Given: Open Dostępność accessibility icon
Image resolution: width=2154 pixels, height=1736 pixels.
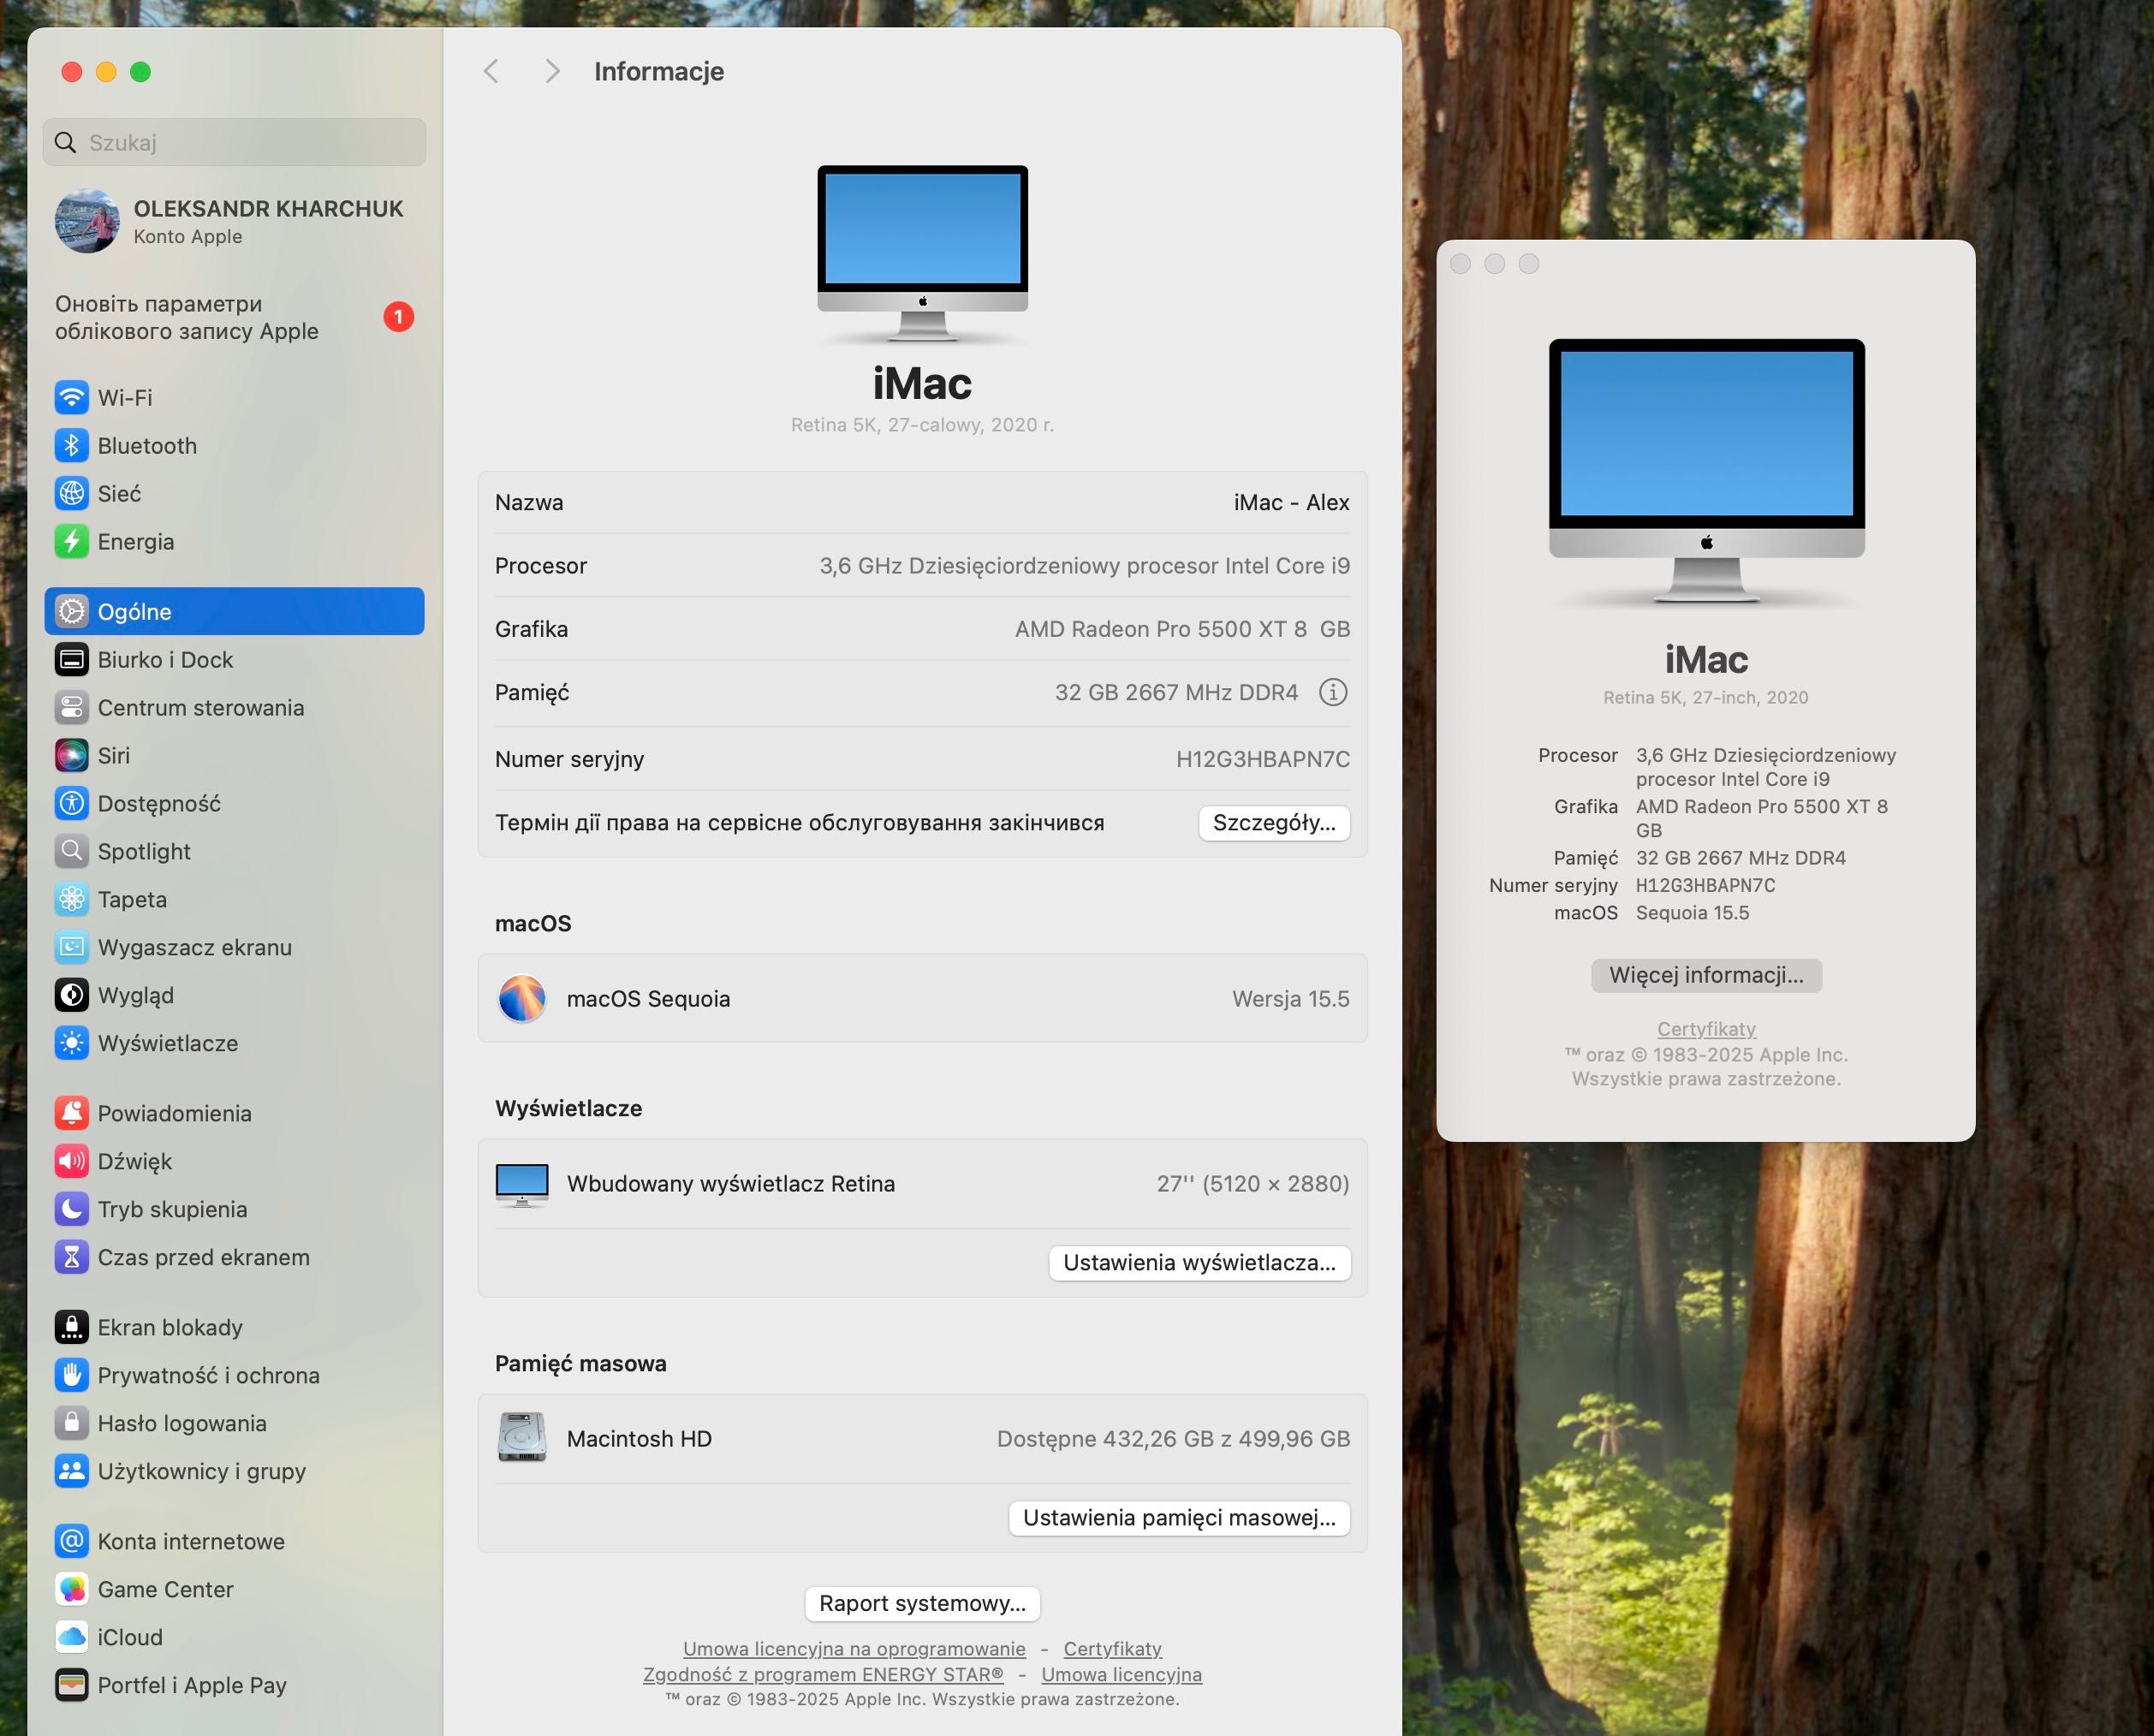Looking at the screenshot, I should coord(71,804).
